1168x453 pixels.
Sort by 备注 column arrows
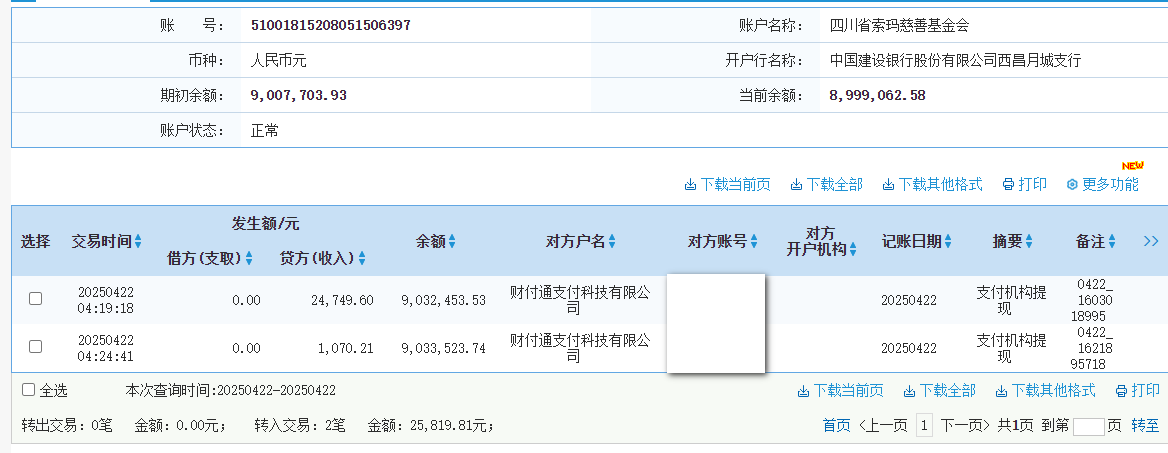click(1111, 241)
